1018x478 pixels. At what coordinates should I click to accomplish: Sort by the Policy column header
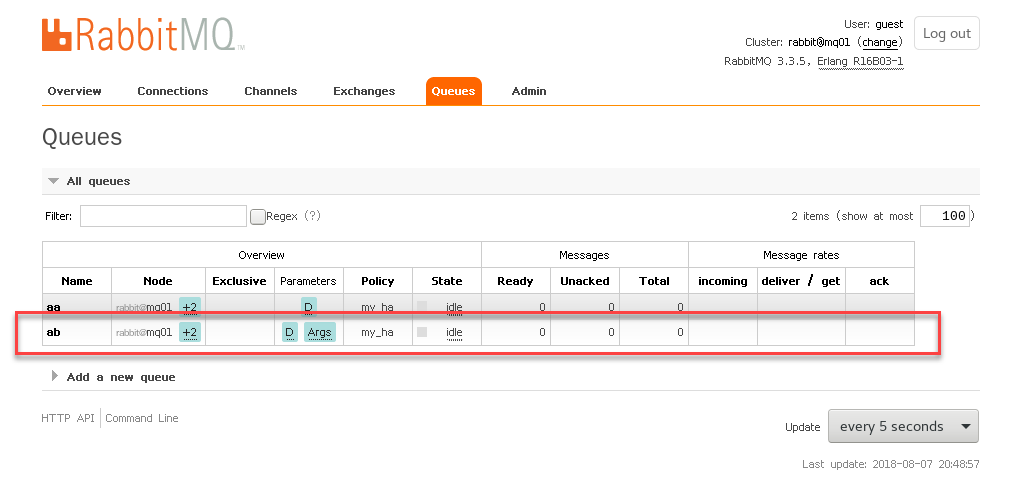(x=378, y=281)
